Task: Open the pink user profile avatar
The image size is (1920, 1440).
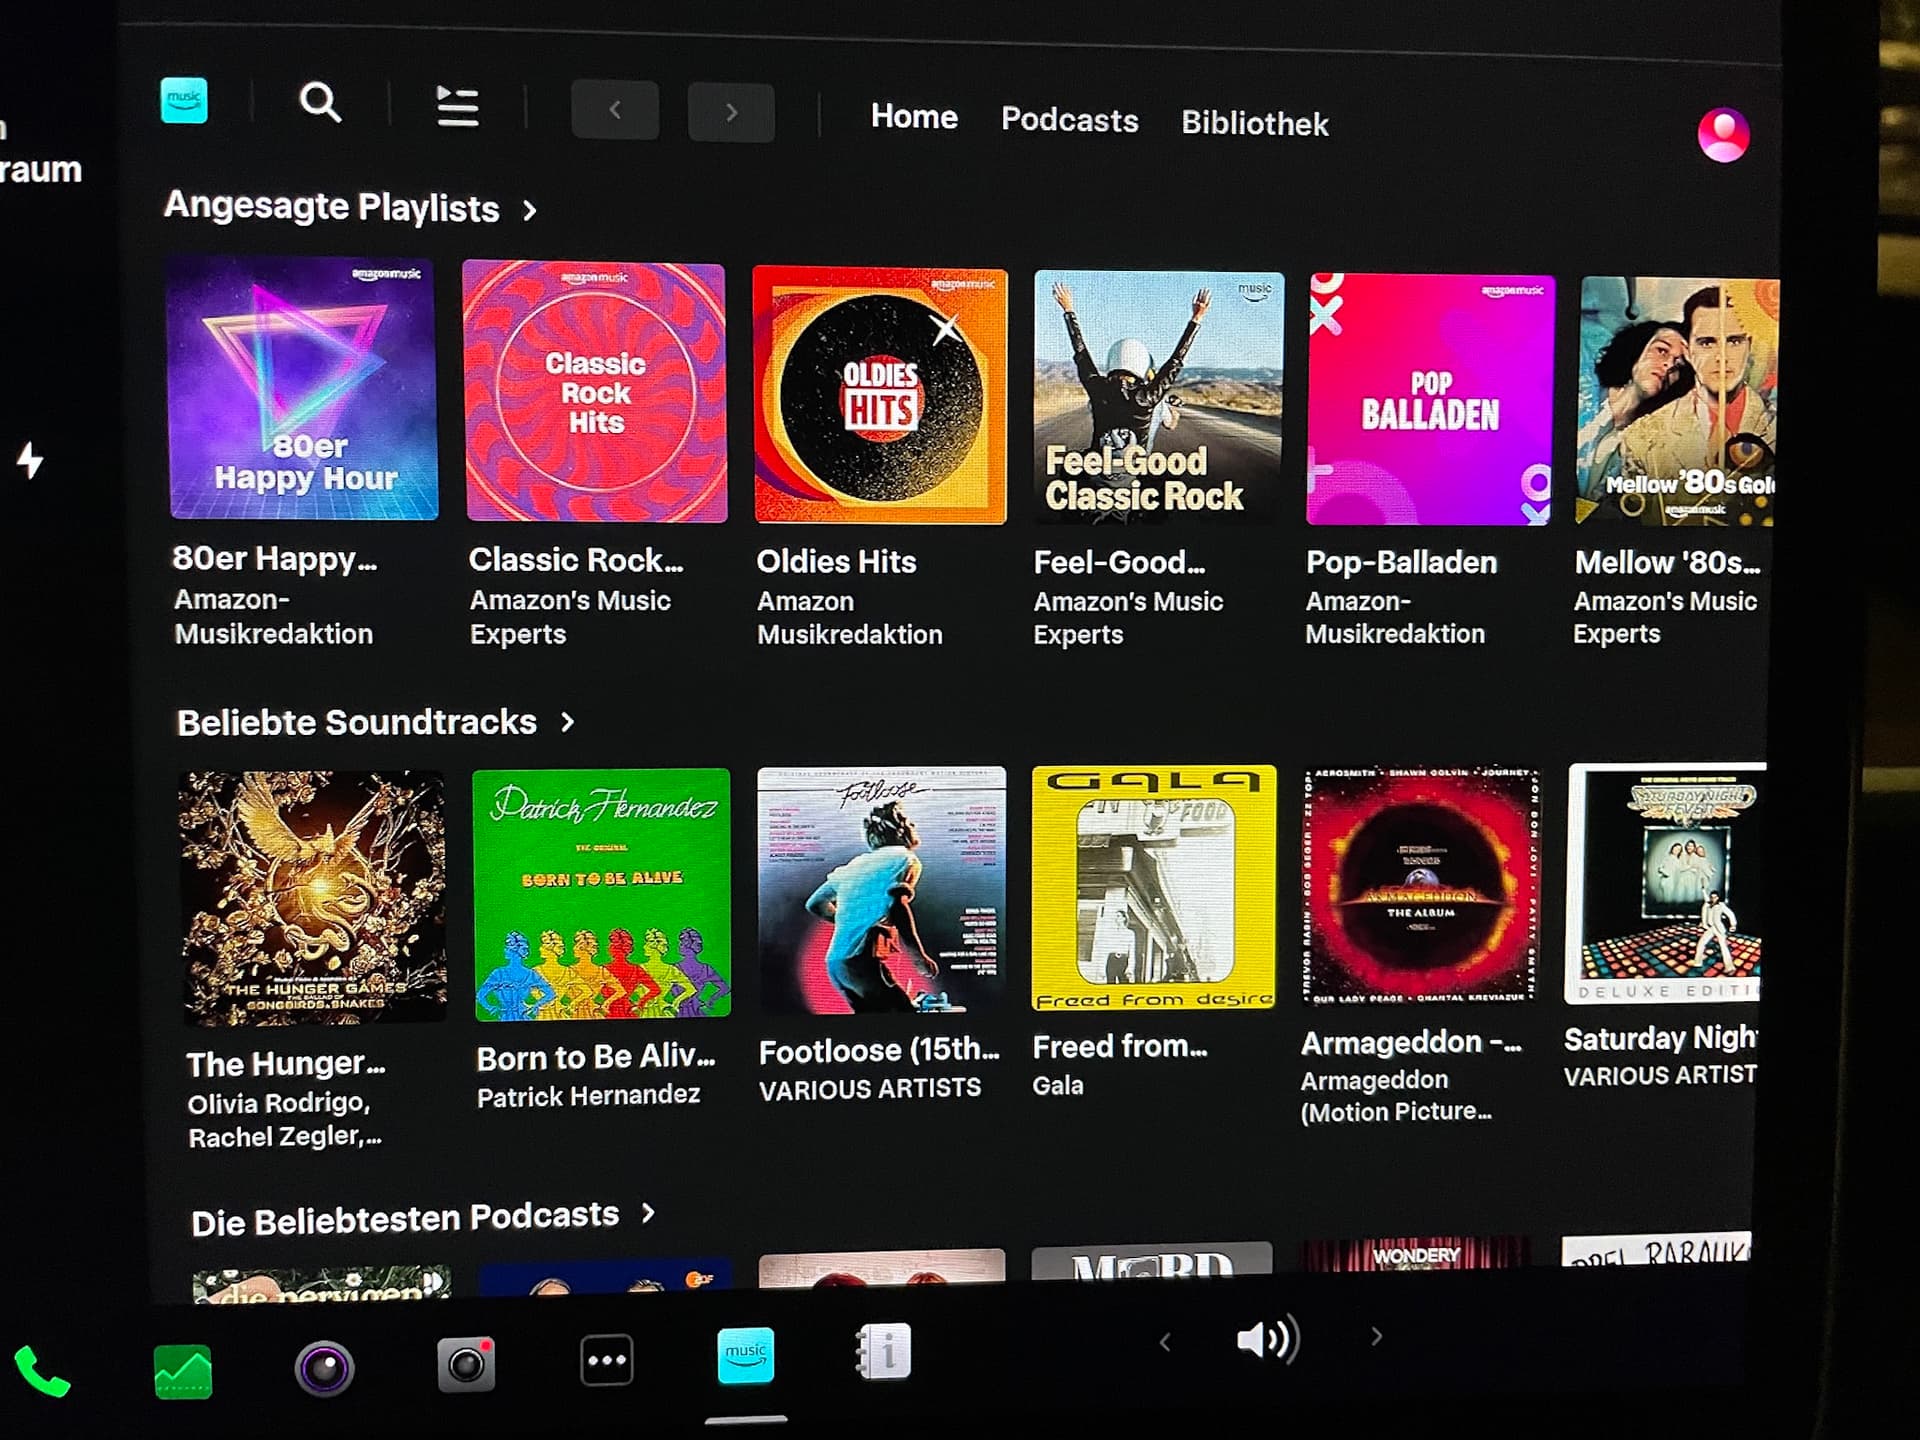Action: pyautogui.click(x=1723, y=135)
